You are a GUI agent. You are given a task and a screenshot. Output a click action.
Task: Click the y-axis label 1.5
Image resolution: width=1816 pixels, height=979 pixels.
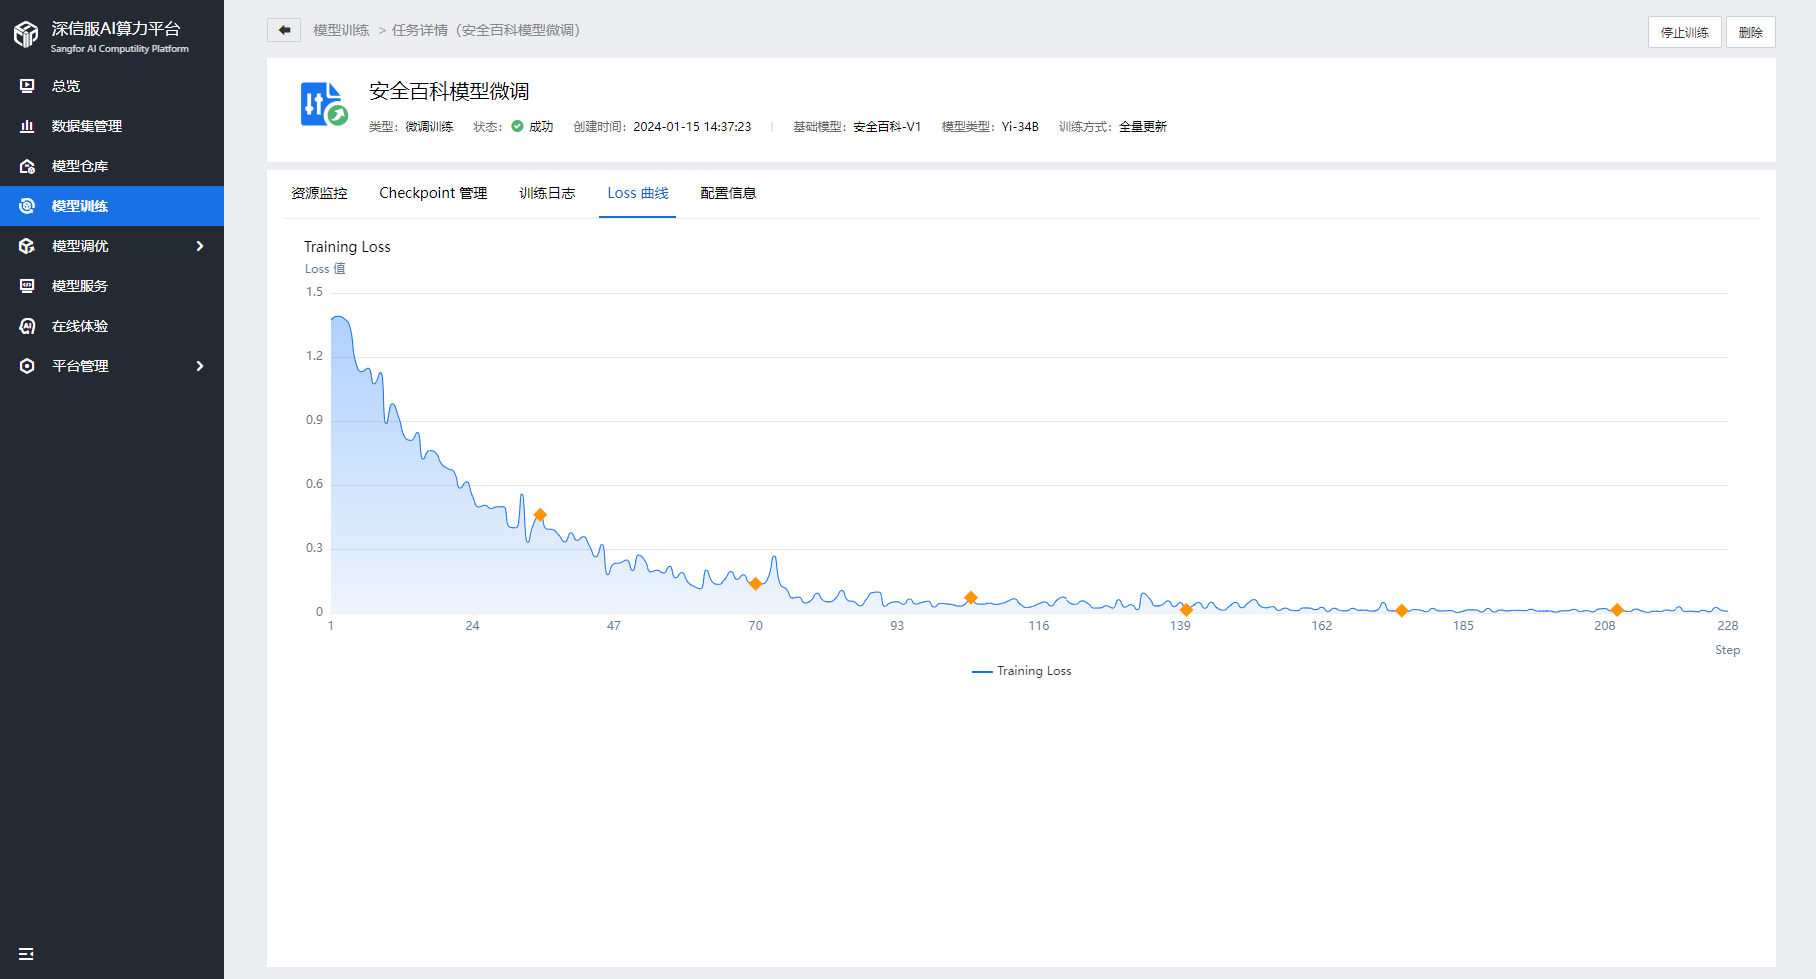[314, 292]
